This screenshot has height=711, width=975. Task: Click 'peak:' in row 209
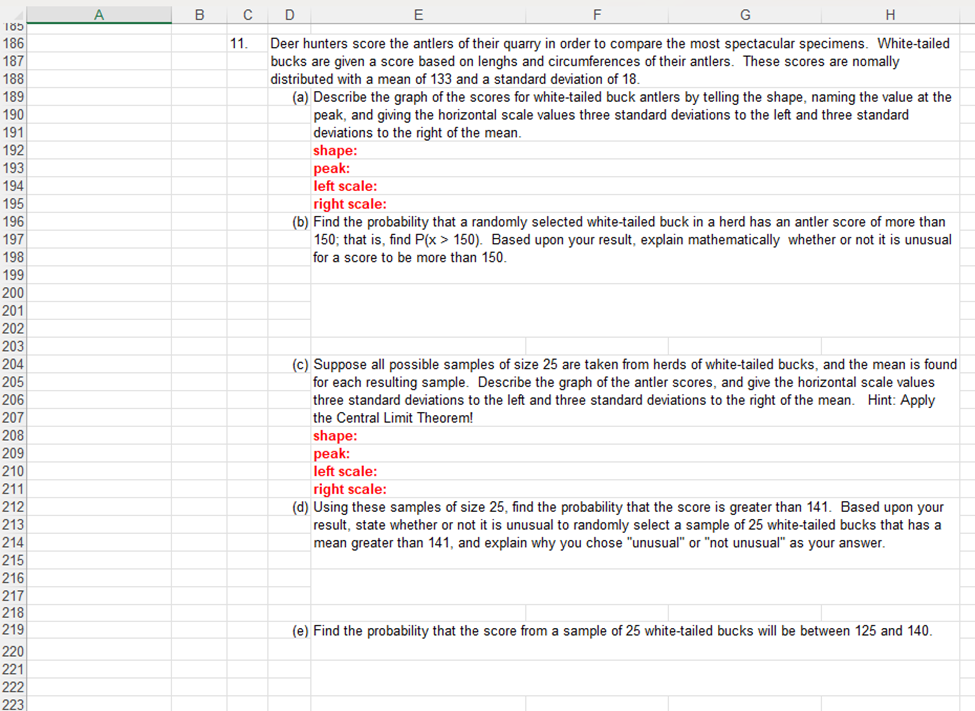point(331,453)
